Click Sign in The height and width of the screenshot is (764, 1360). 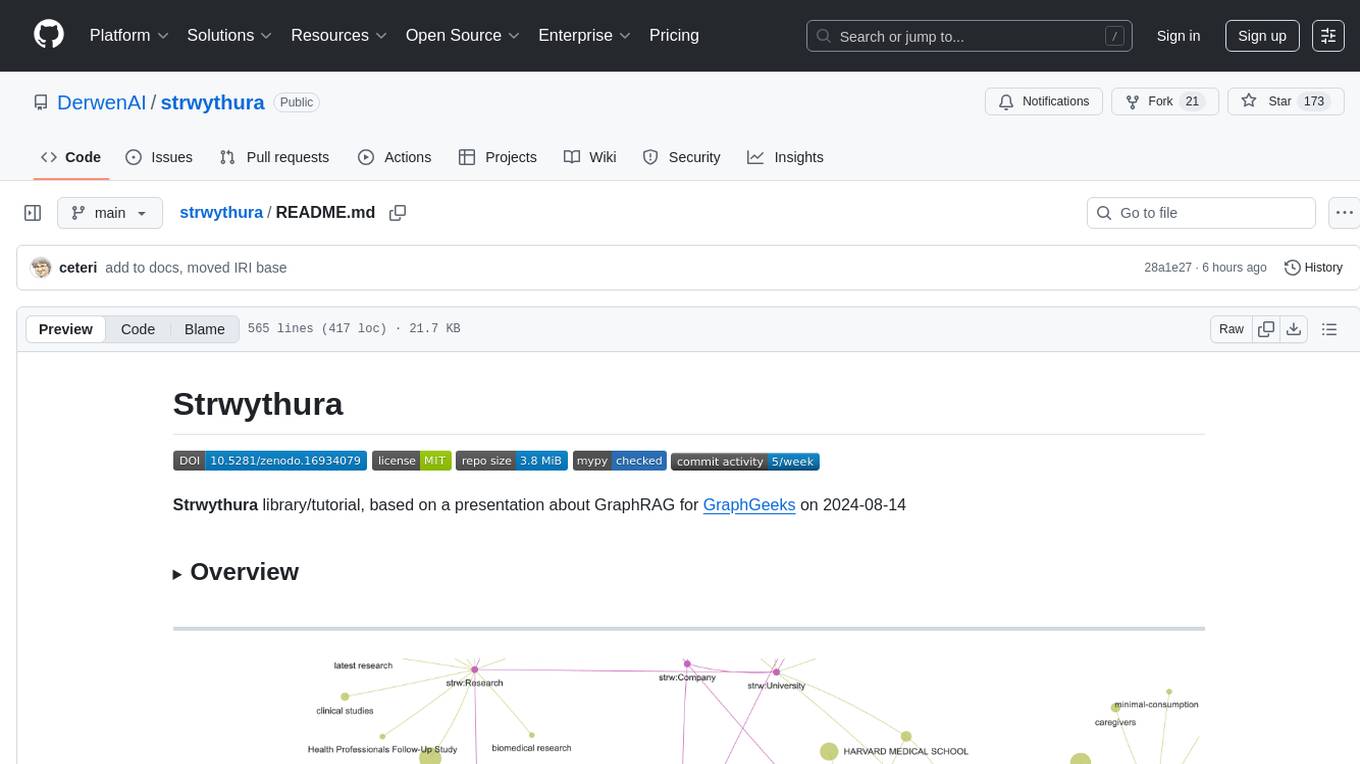pos(1178,36)
